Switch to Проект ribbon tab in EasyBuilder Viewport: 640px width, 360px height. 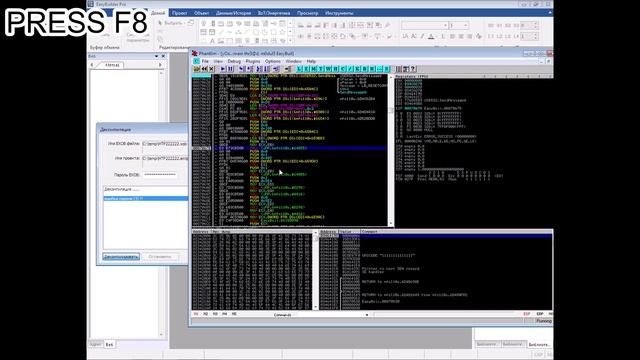click(180, 13)
